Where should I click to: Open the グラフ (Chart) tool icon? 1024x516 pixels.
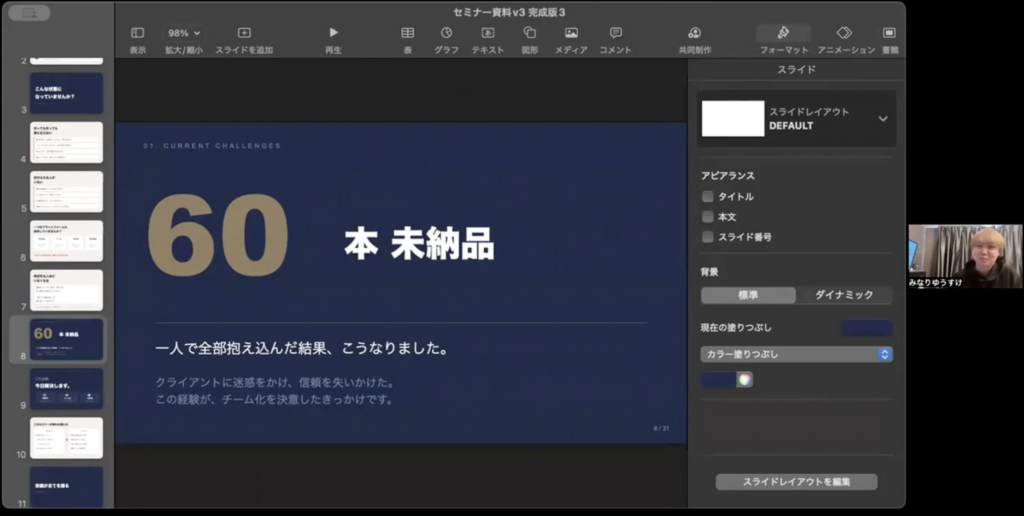pos(446,33)
